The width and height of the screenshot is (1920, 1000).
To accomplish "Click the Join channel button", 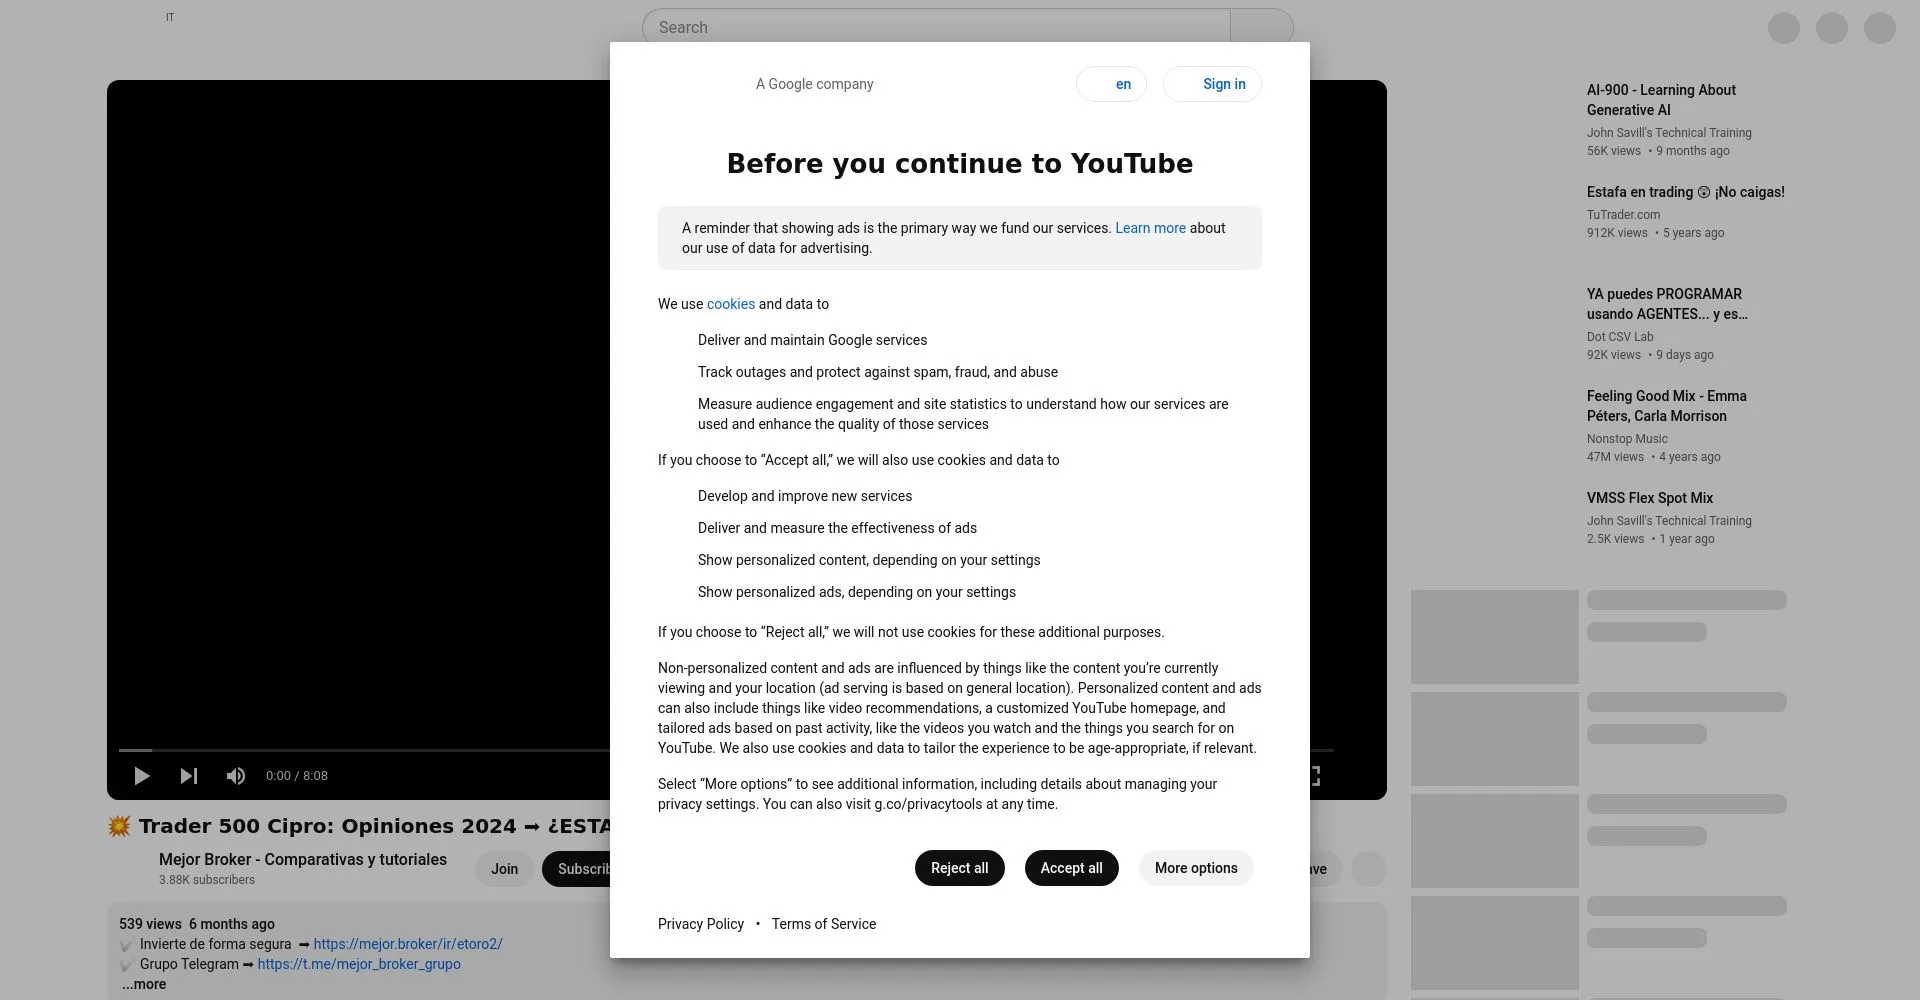I will pos(504,869).
